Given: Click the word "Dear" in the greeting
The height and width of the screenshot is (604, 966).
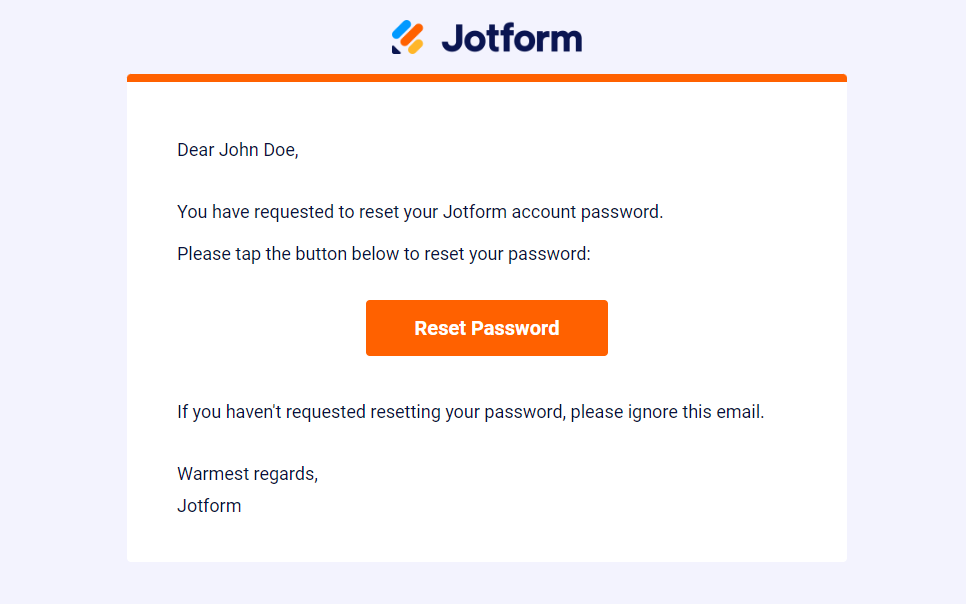Looking at the screenshot, I should (x=195, y=150).
